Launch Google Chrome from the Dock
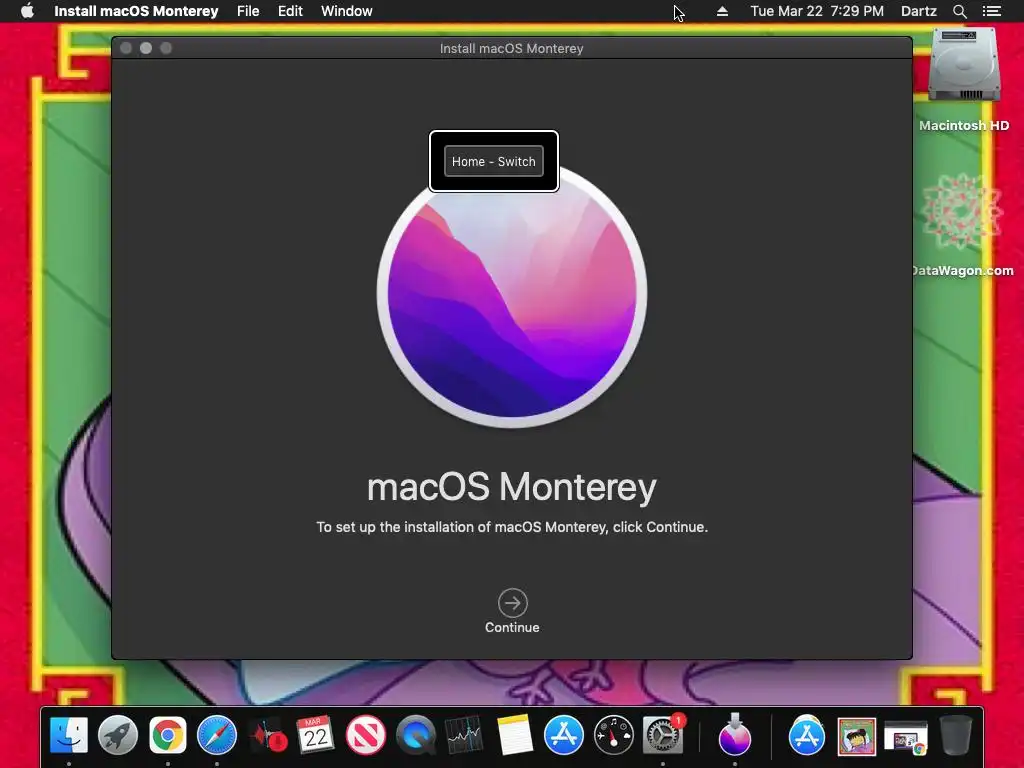 click(x=168, y=735)
